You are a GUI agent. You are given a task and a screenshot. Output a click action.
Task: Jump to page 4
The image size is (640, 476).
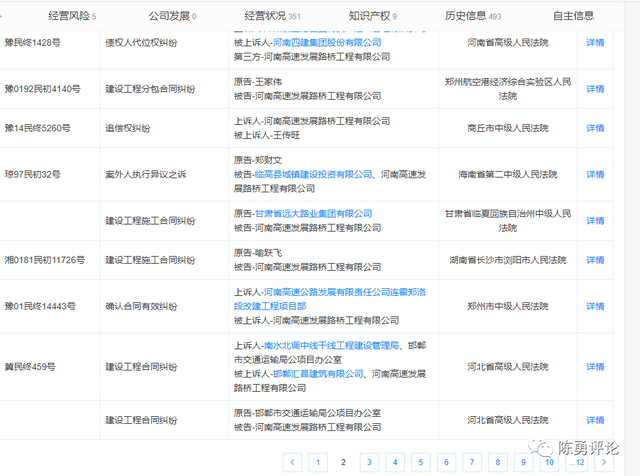click(395, 462)
